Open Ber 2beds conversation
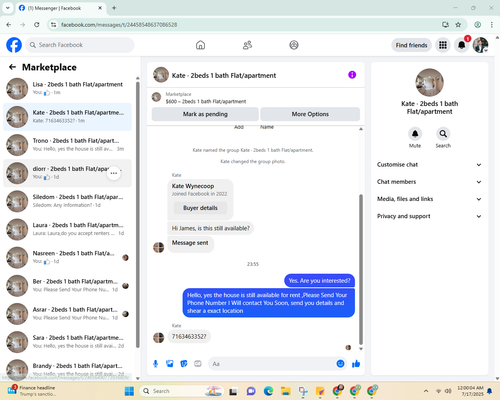This screenshot has height=400, width=500. (x=67, y=286)
